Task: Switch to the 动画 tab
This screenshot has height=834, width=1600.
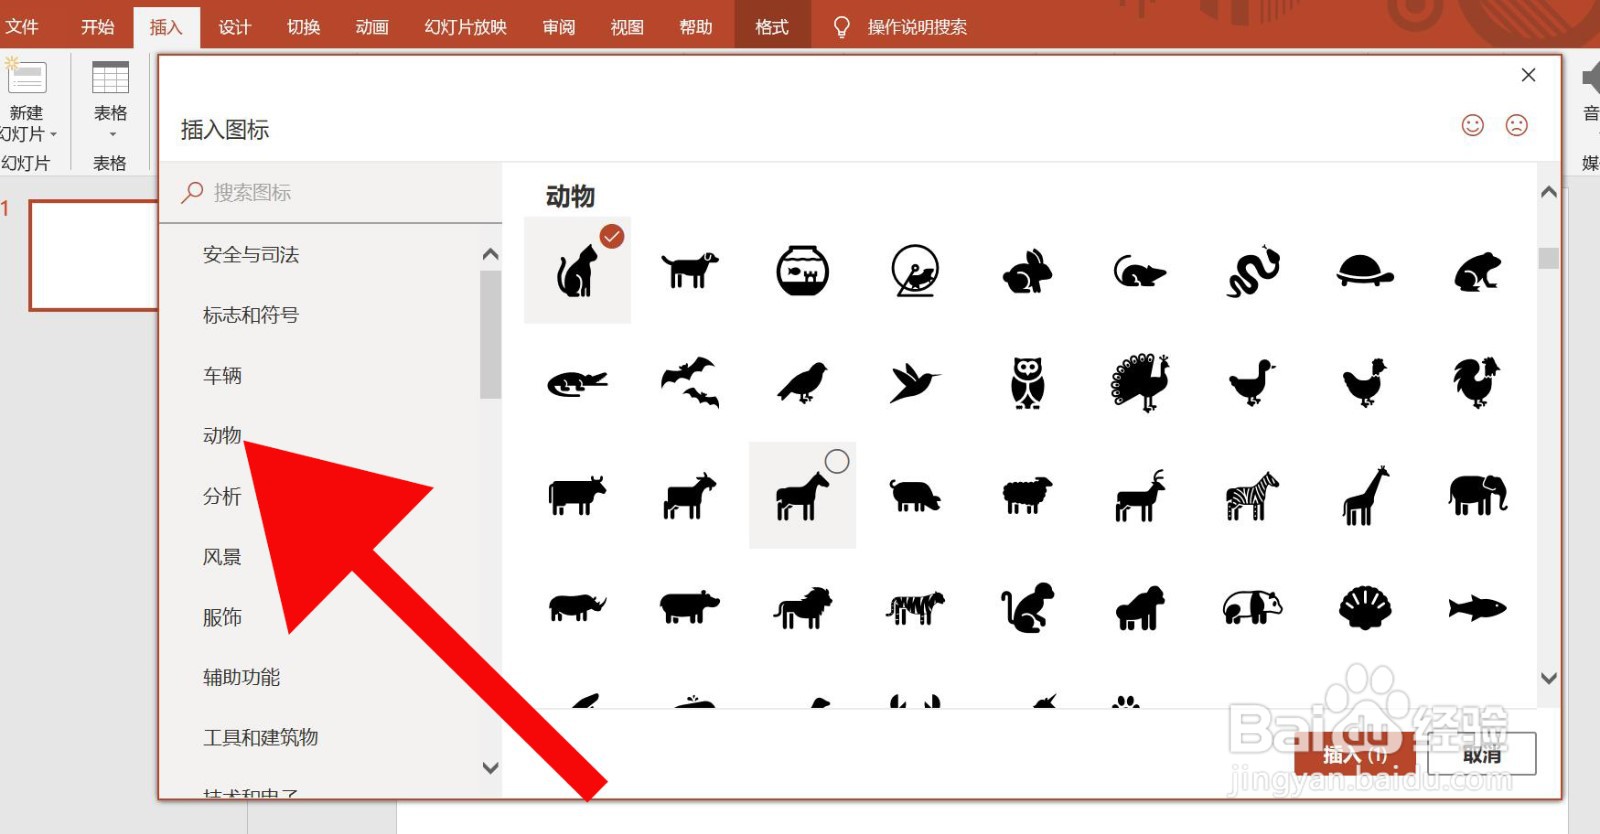Action: (x=372, y=27)
